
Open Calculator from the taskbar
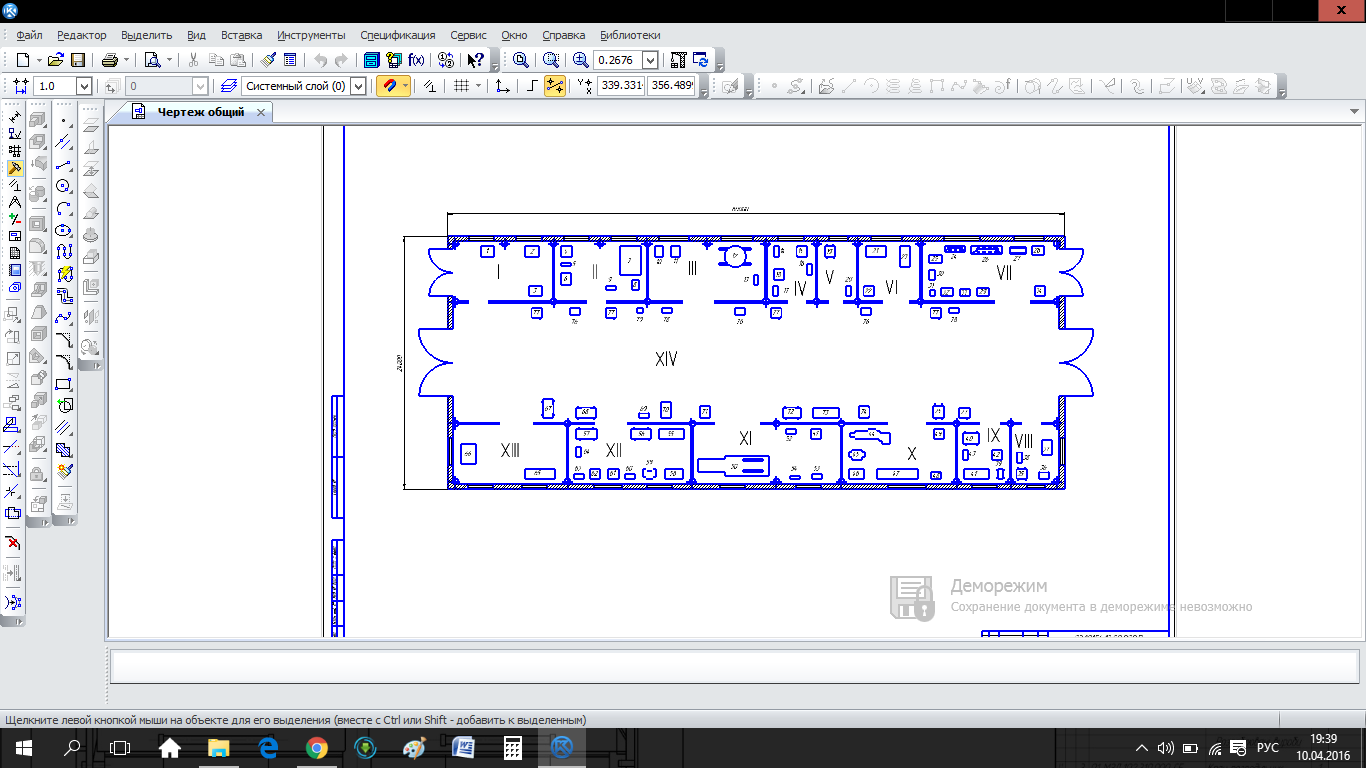coord(512,747)
